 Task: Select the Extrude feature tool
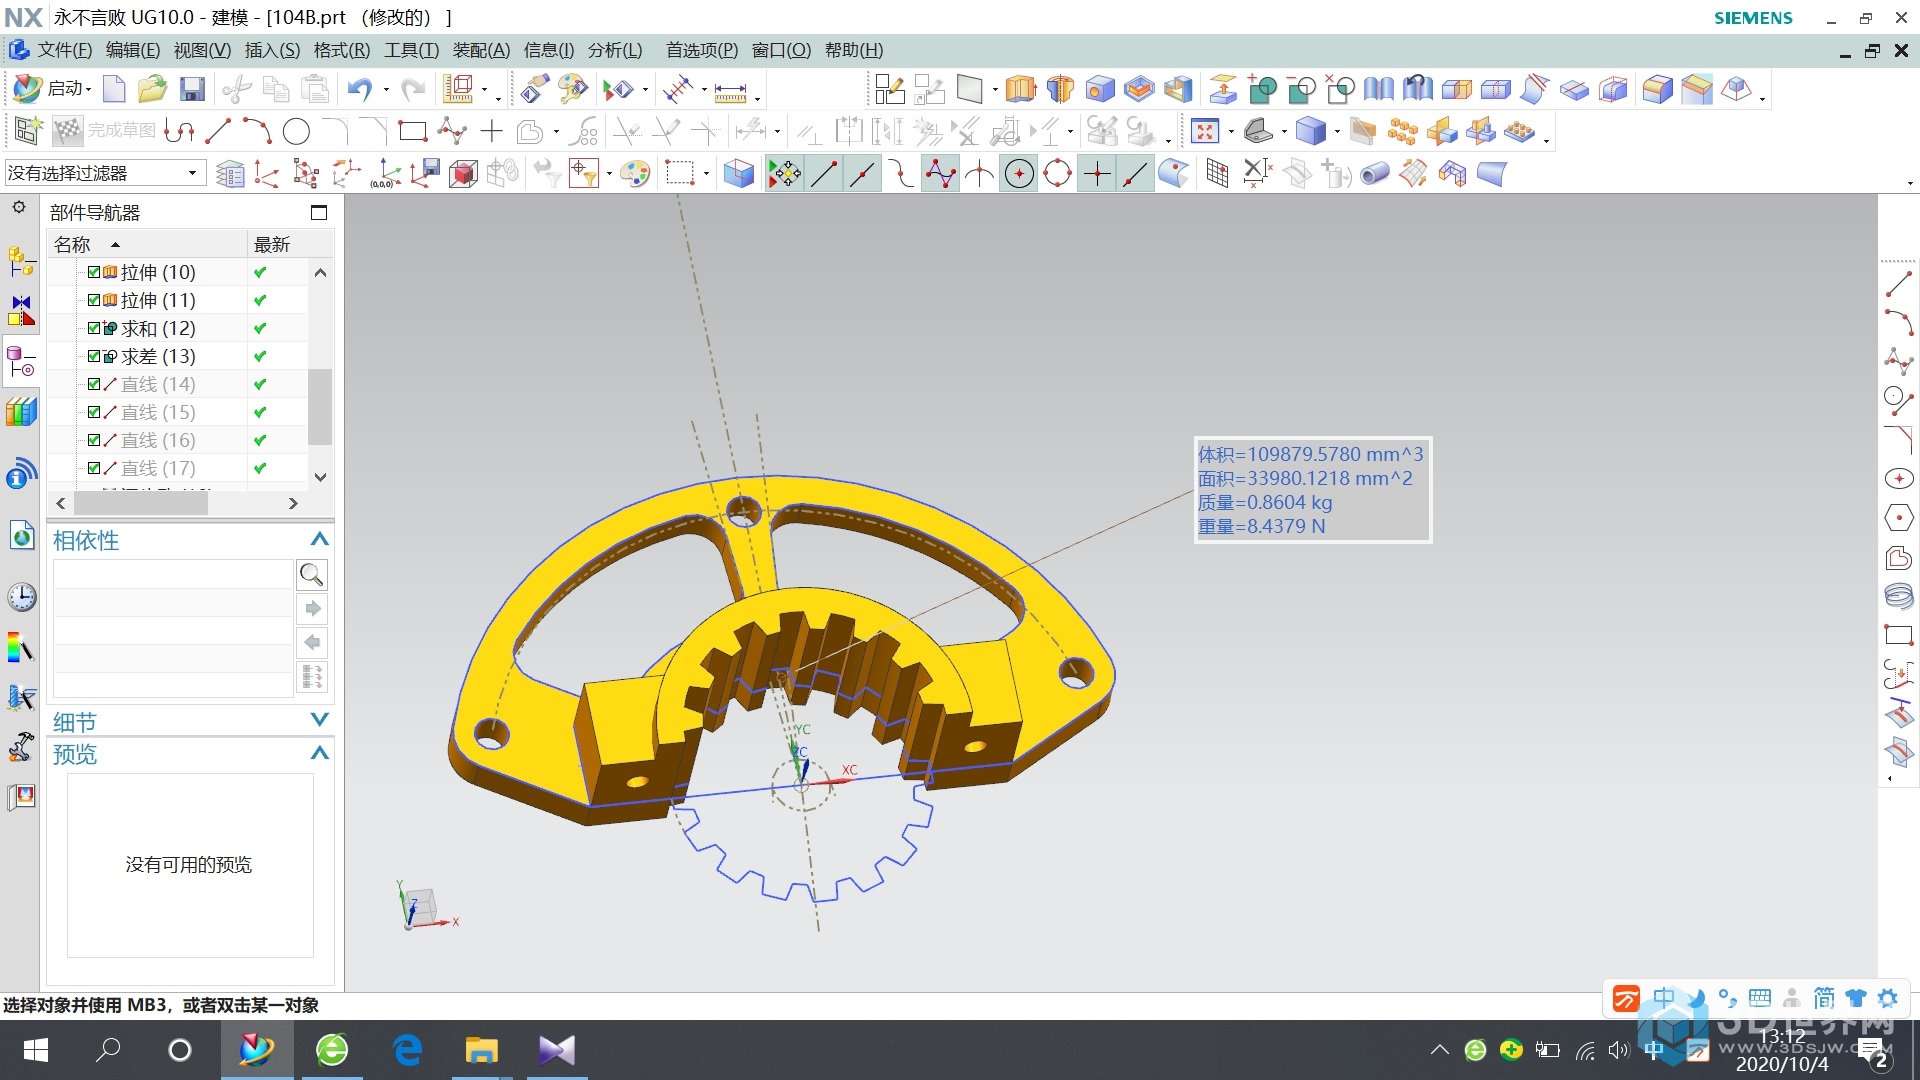click(x=1020, y=90)
